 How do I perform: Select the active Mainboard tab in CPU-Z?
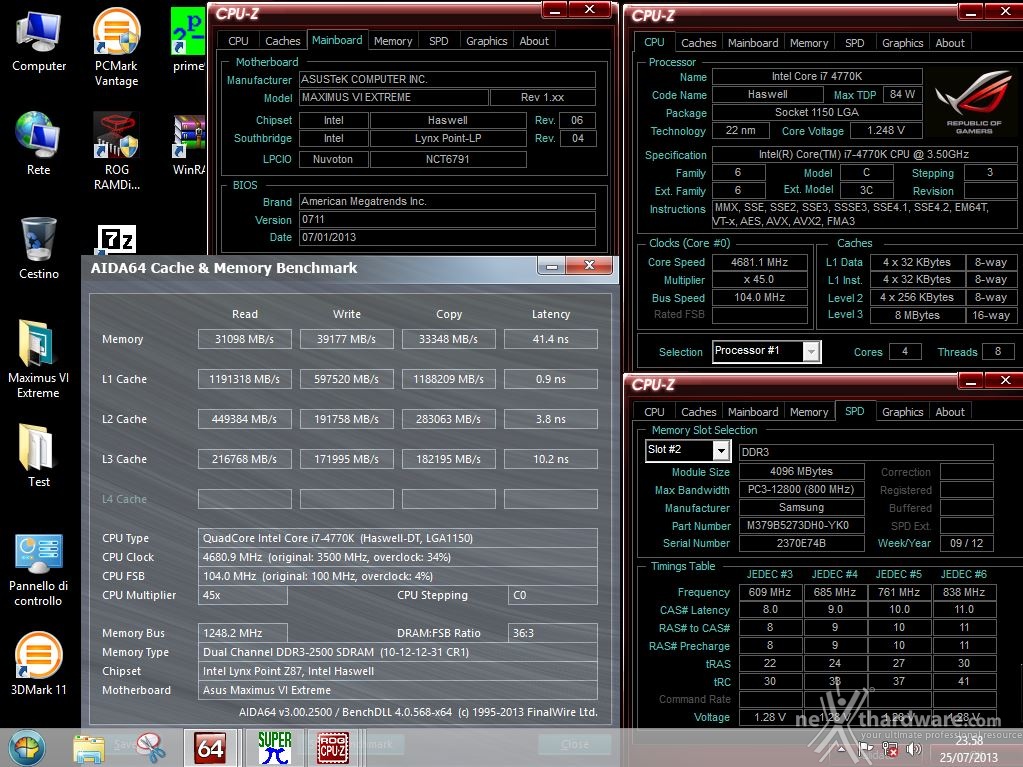[x=337, y=40]
